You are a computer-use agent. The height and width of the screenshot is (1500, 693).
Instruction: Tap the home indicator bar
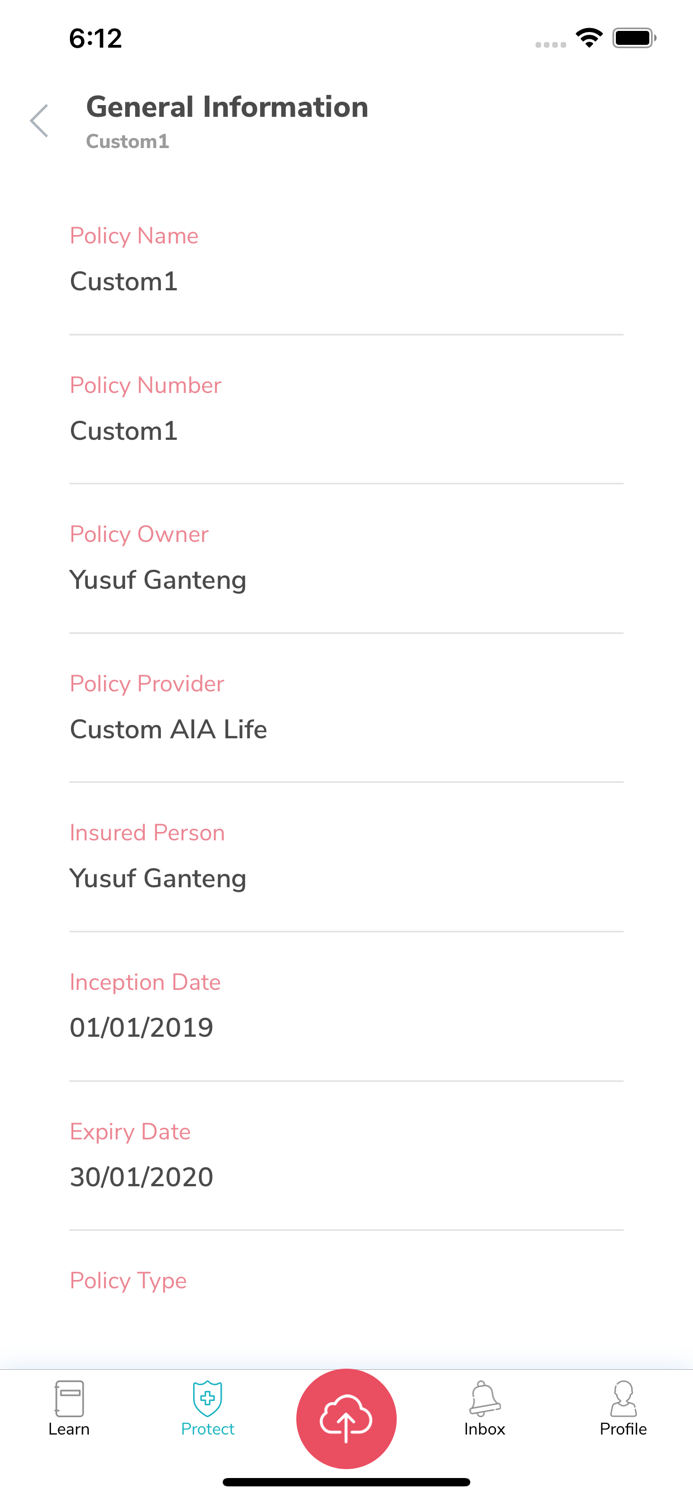[x=346, y=1482]
